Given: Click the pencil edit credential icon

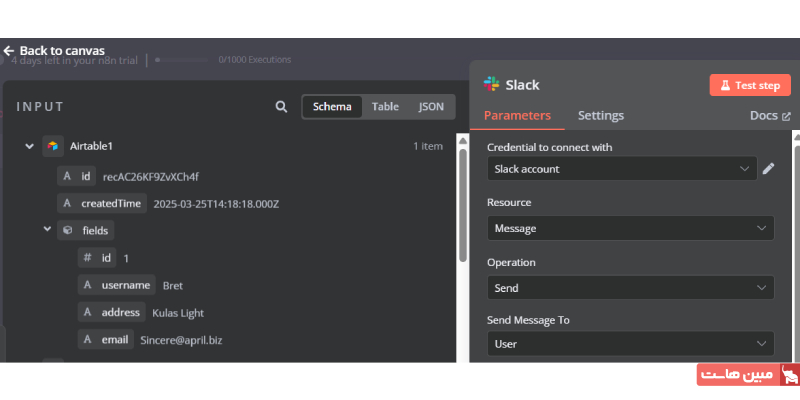Looking at the screenshot, I should pos(768,169).
